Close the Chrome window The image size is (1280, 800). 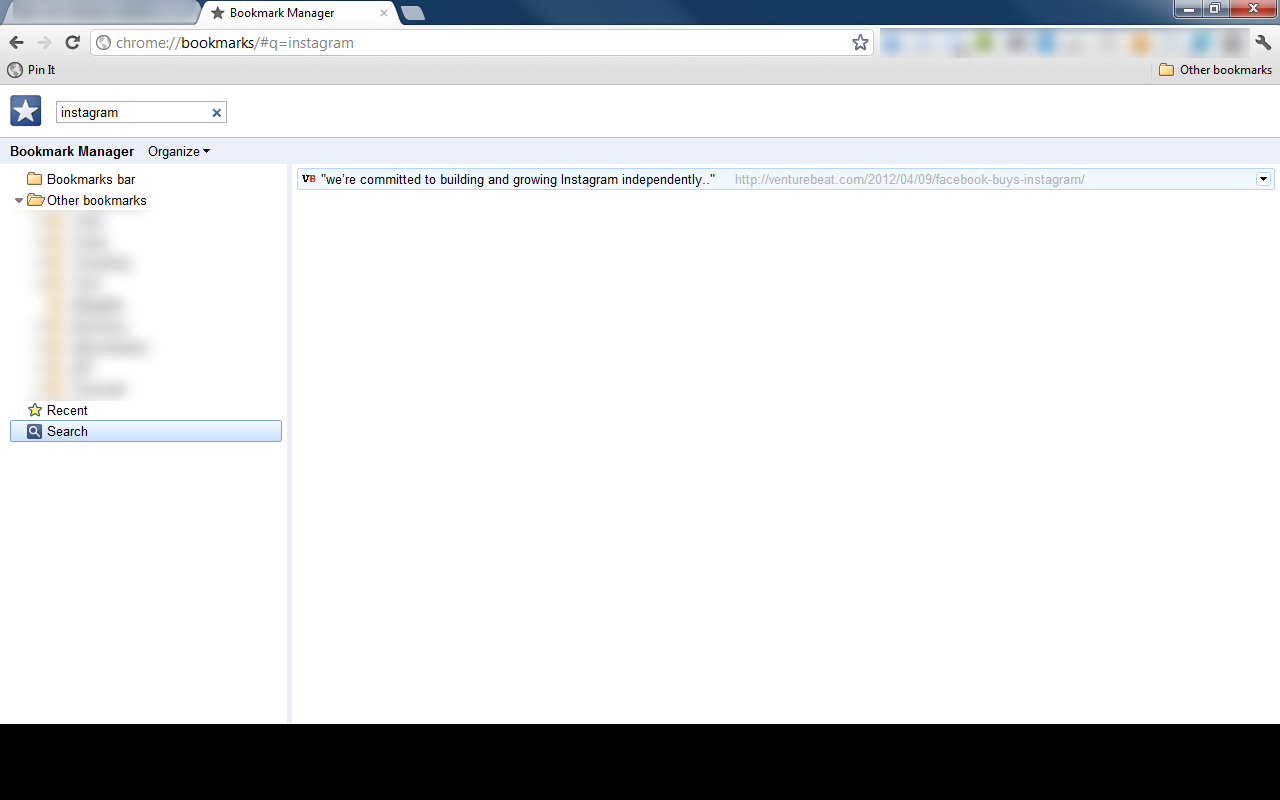(1252, 9)
